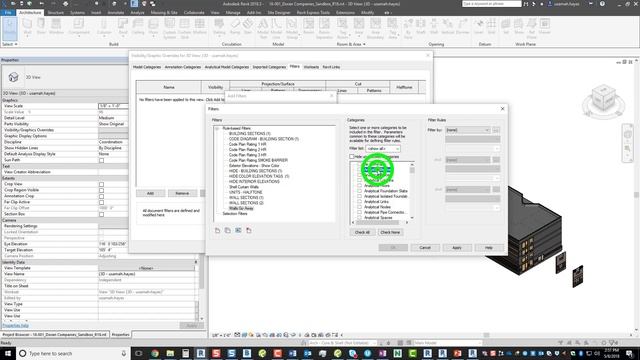Click the Add button in Visibility/Graphics dialog
Viewport: 640px width, 360px height.
click(x=150, y=193)
